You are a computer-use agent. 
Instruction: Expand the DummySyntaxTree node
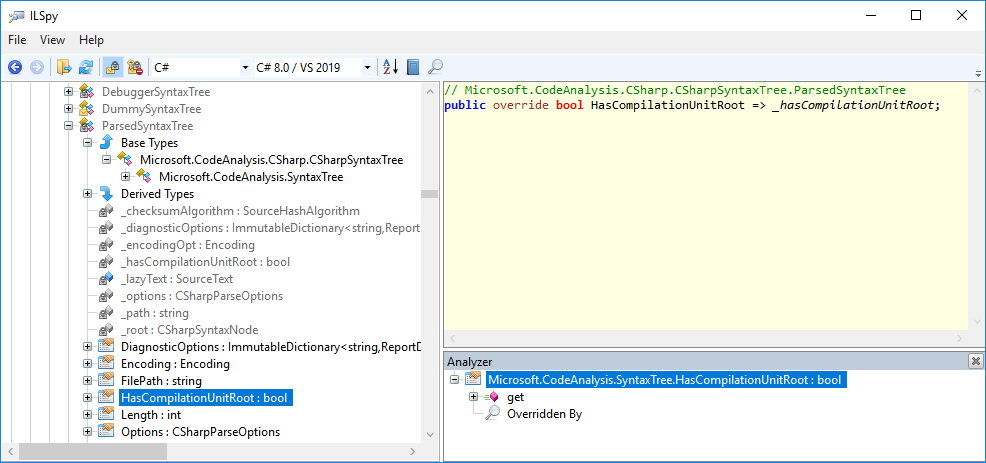pos(69,109)
